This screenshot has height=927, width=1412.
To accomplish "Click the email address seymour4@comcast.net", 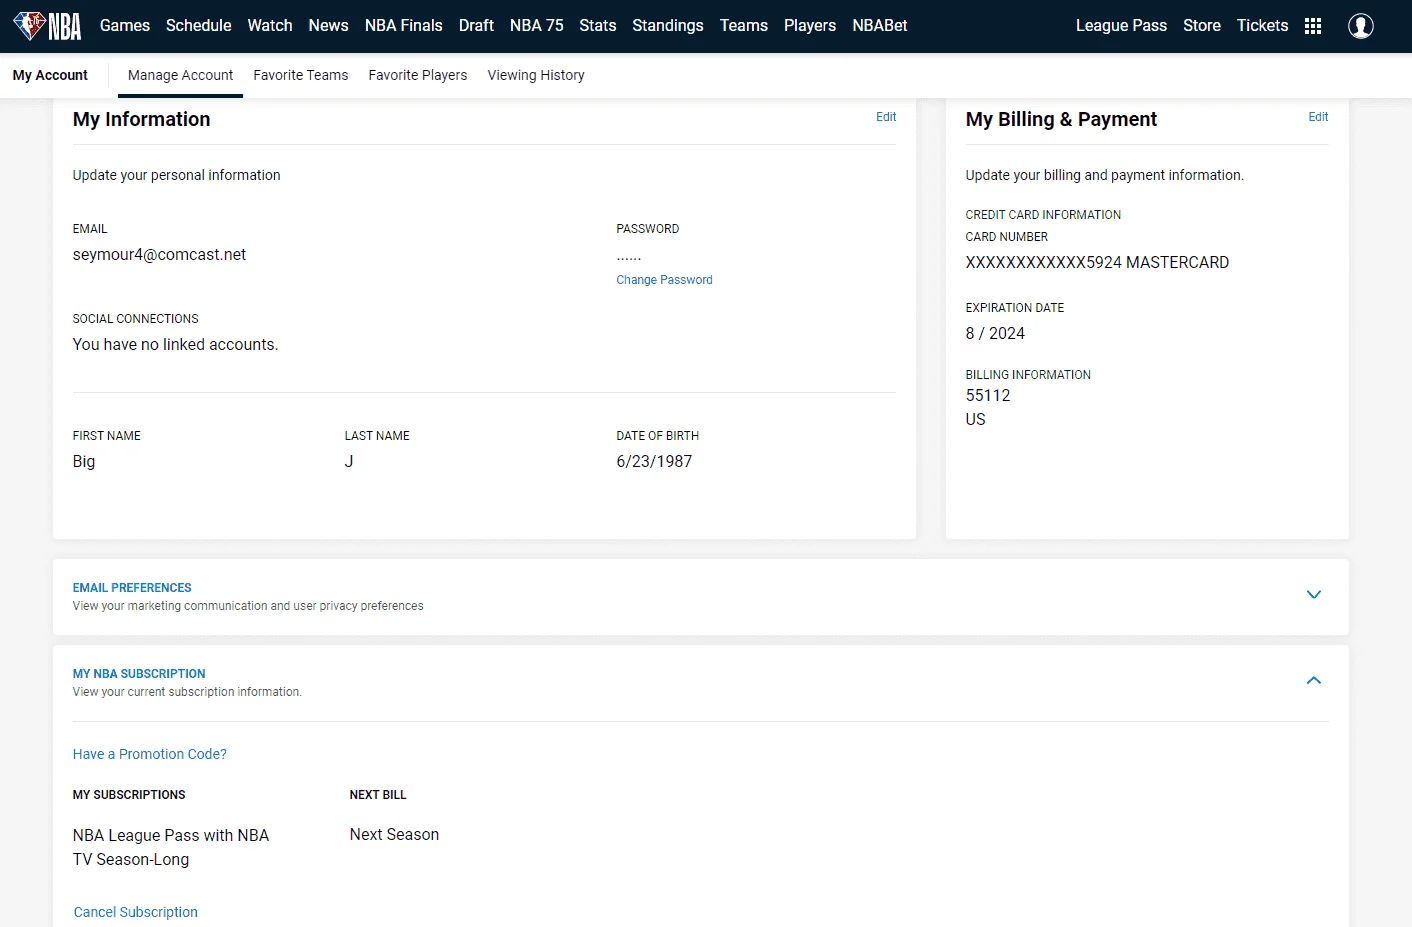I will point(159,255).
